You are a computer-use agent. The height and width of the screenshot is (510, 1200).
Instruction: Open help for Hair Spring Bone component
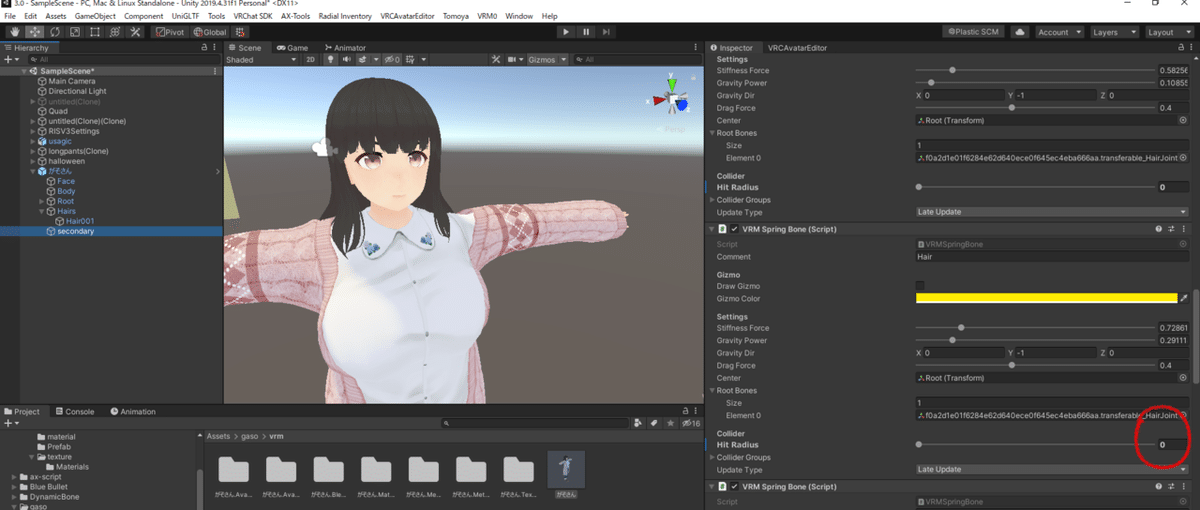coord(1160,229)
